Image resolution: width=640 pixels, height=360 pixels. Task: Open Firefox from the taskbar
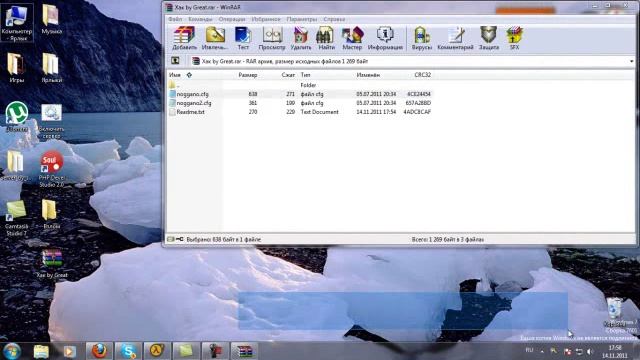coord(99,351)
